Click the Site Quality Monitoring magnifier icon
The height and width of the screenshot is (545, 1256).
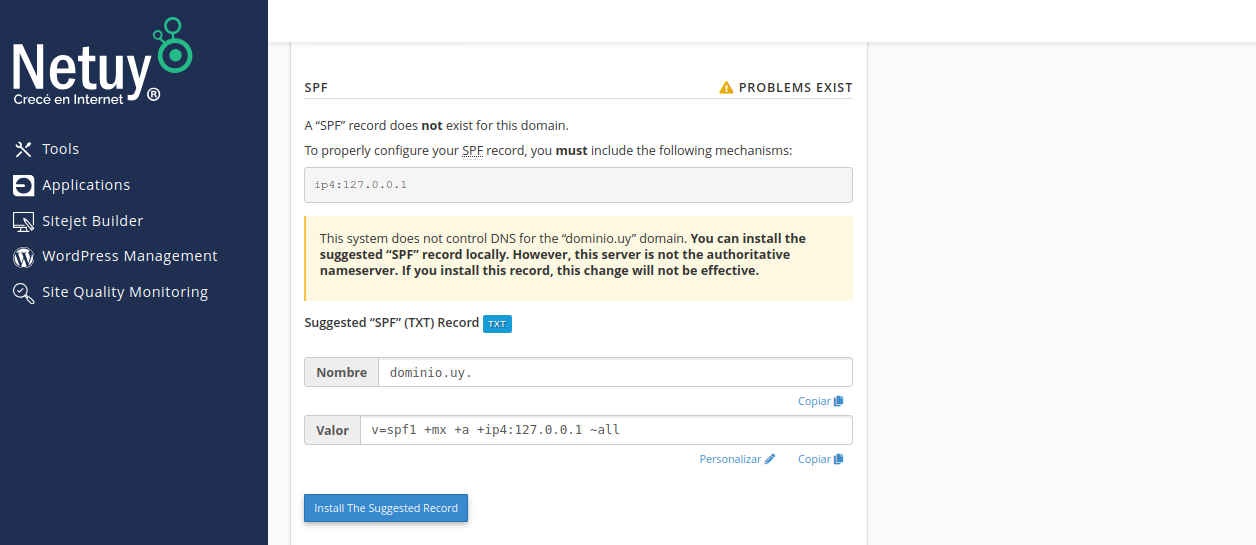pos(23,293)
